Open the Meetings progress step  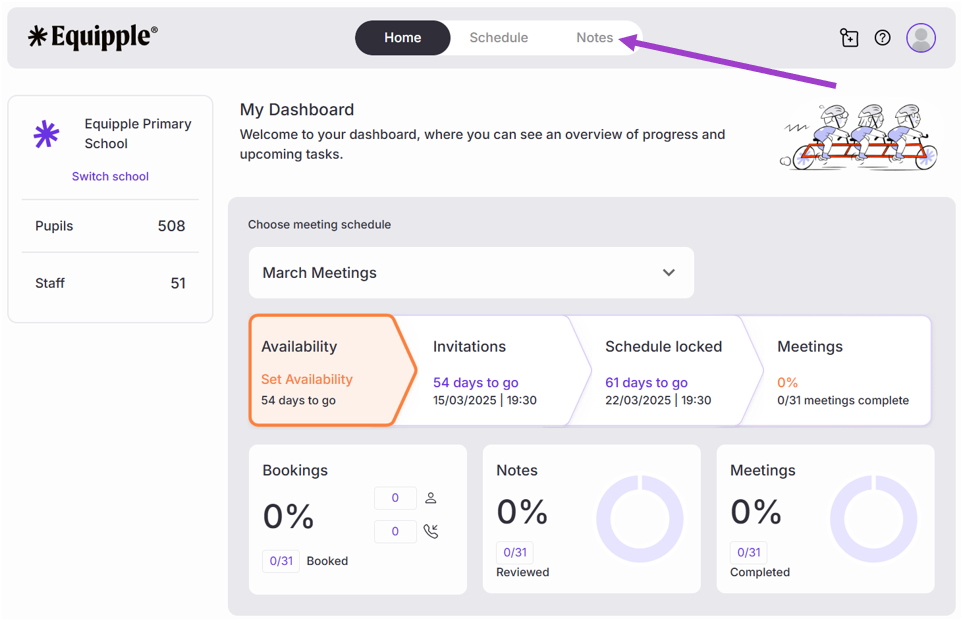(840, 371)
